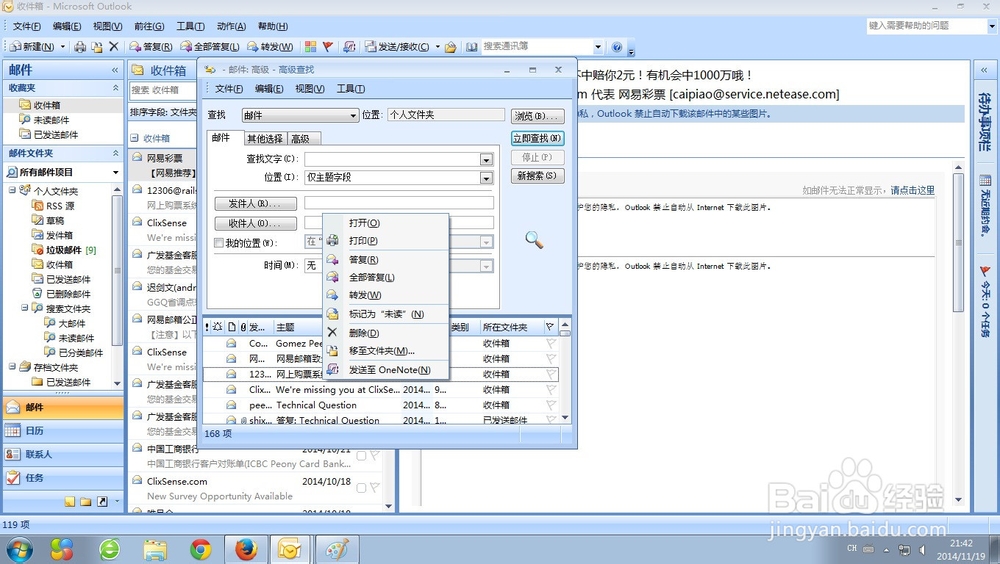Click the notes icon in navigation bottom
Viewport: 1000px width, 564px height.
point(69,502)
